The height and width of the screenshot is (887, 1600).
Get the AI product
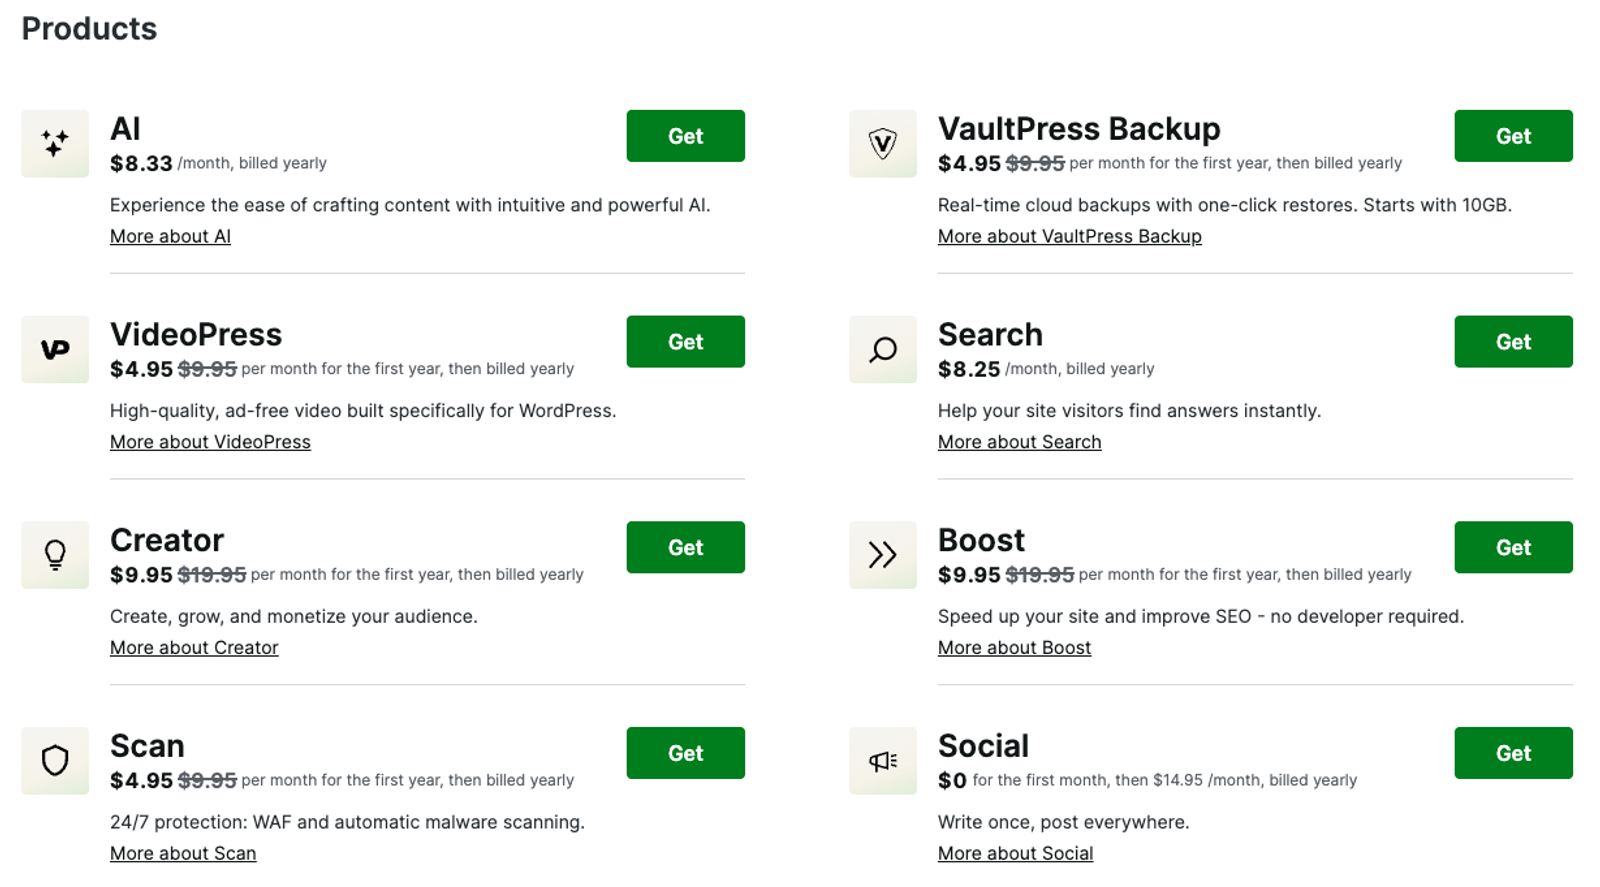(x=685, y=136)
